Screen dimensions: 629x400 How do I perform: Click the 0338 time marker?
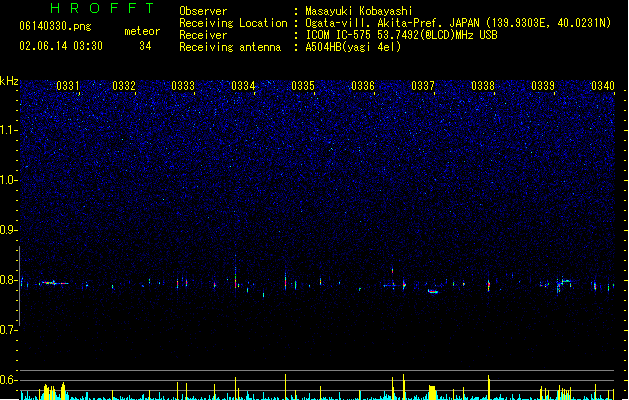[483, 86]
